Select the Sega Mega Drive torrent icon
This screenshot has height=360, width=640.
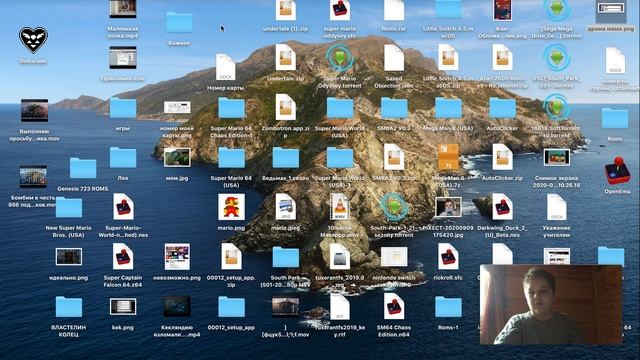pyautogui.click(x=557, y=10)
